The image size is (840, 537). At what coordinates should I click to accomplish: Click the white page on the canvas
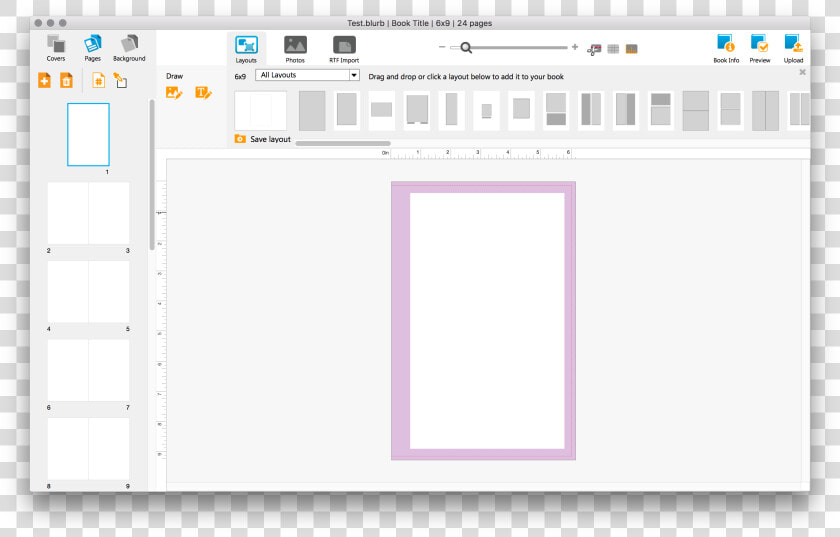487,321
